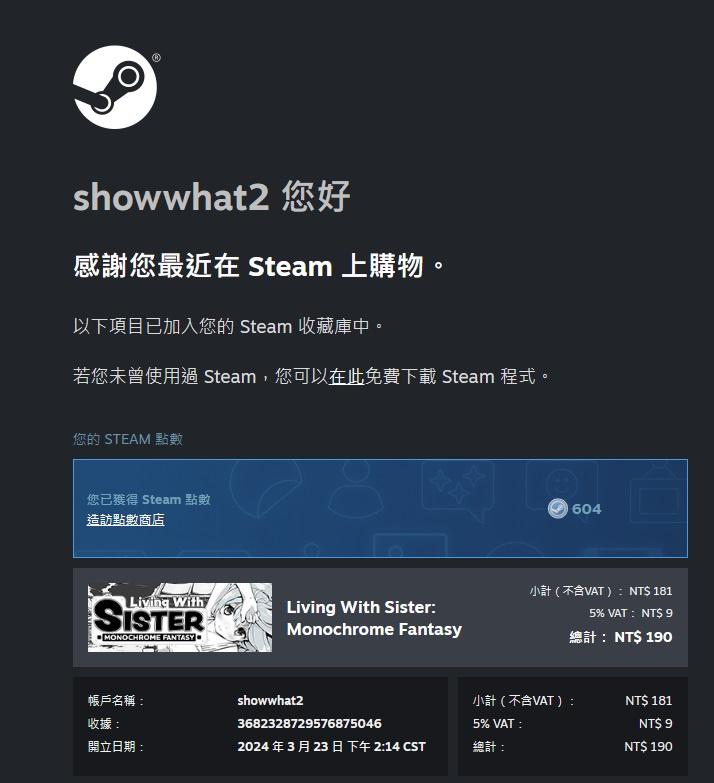Screen dimensions: 714x783
Task: Visit the 造訪點數商店 points shop link
Action: pos(125,520)
